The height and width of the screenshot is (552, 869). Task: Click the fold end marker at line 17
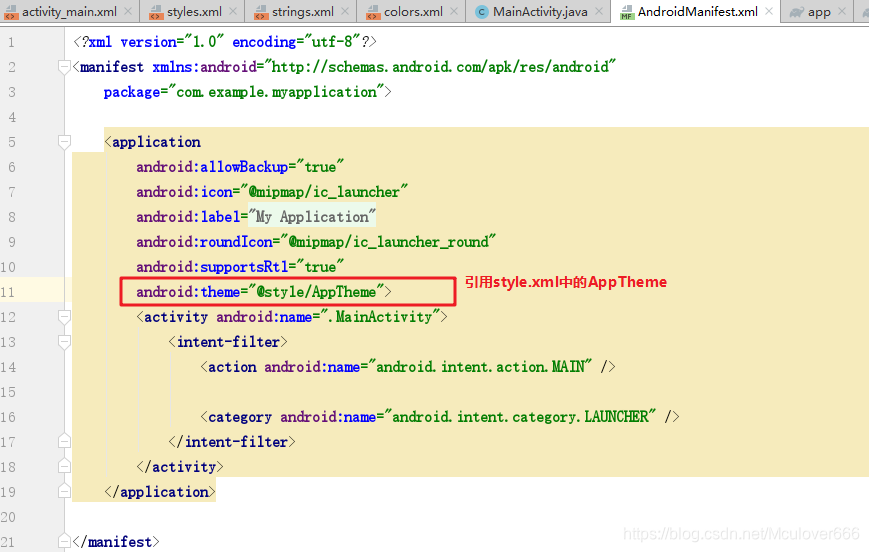pyautogui.click(x=64, y=441)
